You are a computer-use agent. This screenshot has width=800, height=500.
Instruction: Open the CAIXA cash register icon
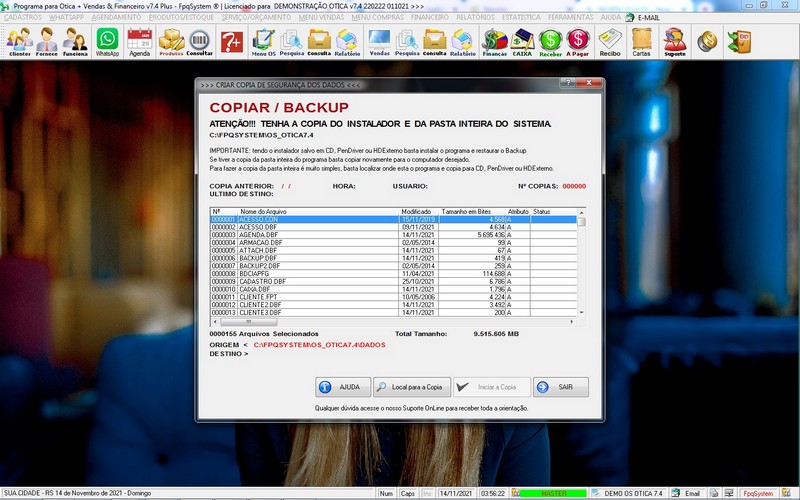[522, 42]
